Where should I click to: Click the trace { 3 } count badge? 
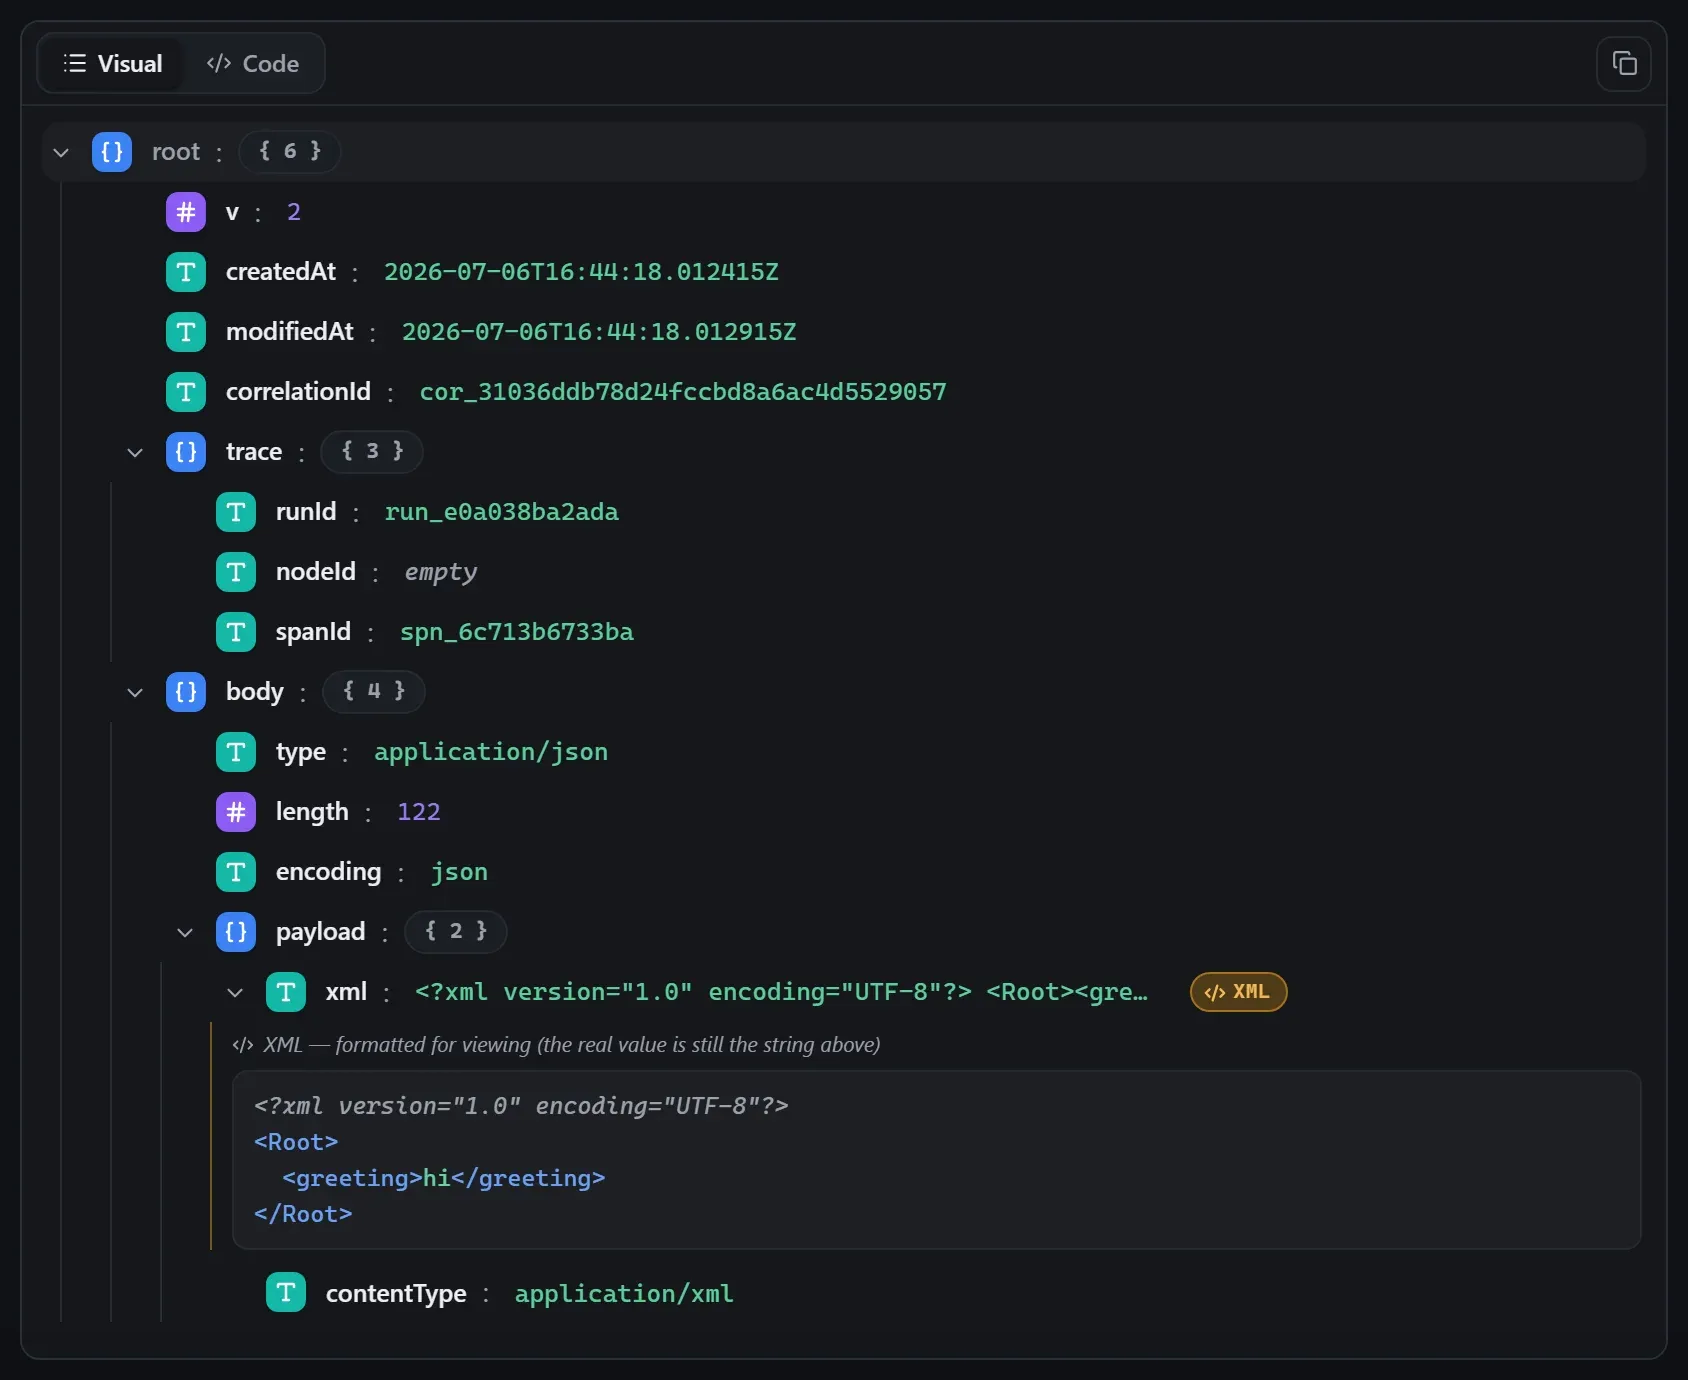(x=372, y=452)
